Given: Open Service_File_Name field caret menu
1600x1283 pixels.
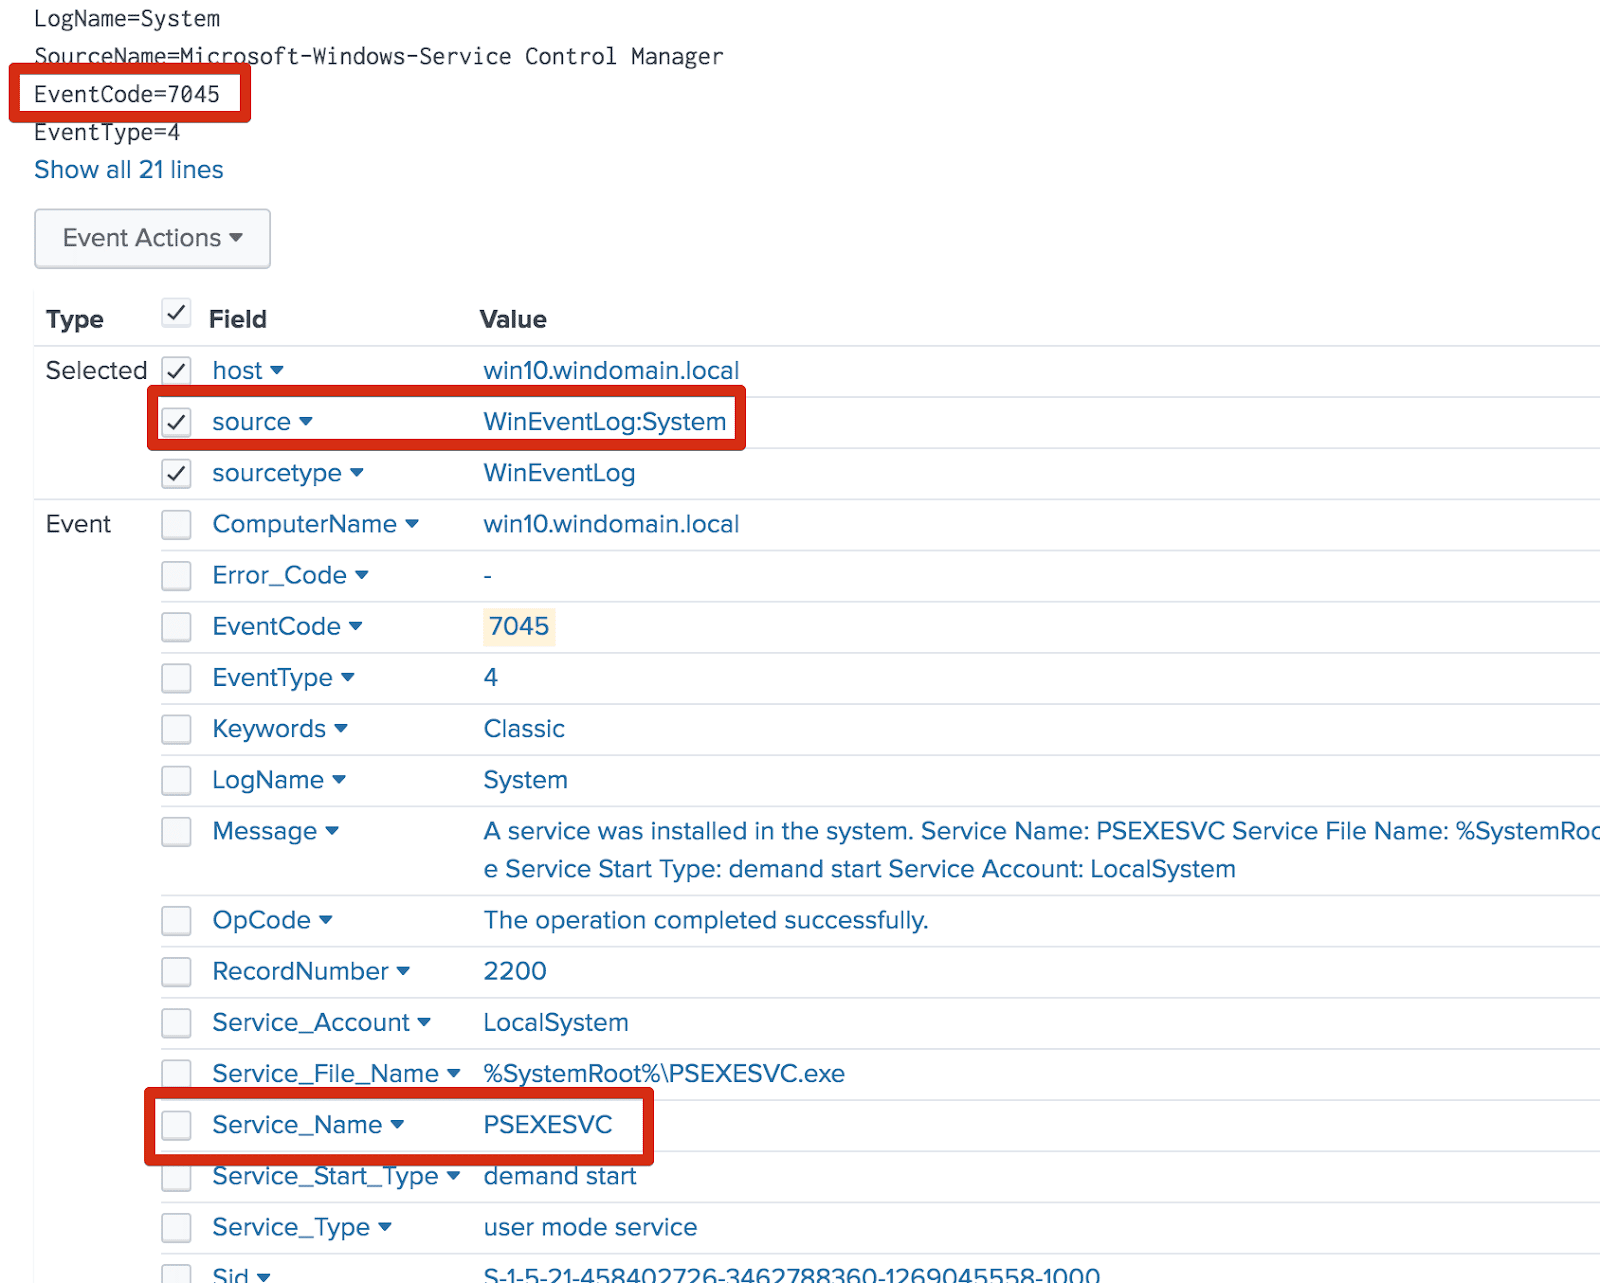Looking at the screenshot, I should [x=453, y=1074].
